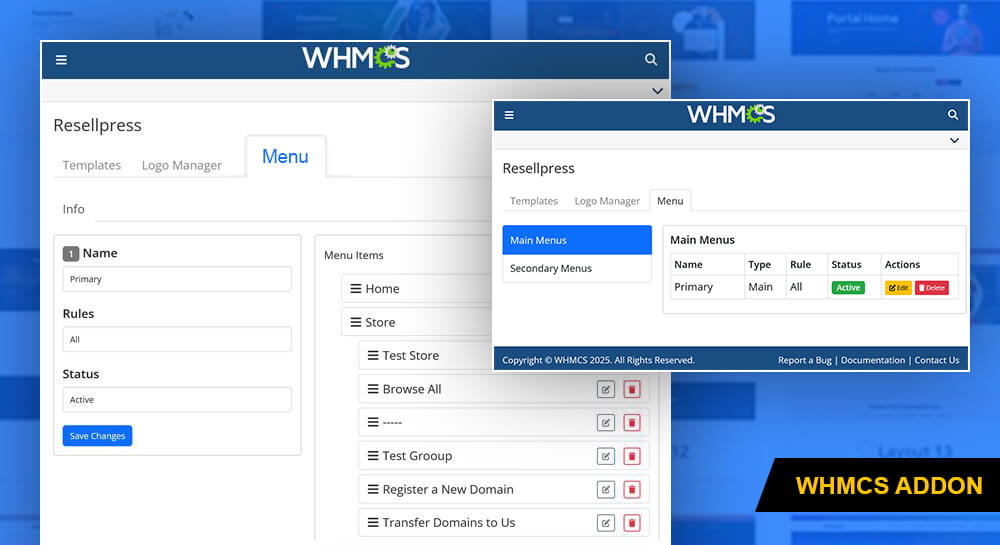This screenshot has height=545, width=1000.
Task: Open the Rules dropdown showing All
Action: pos(177,339)
